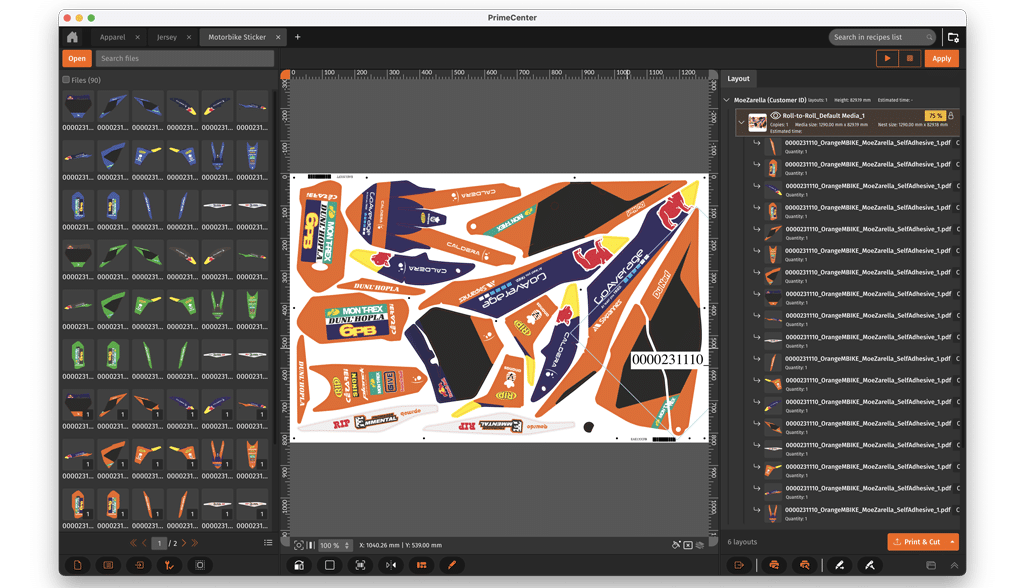
Task: Click the rotate icon below the canvas
Action: (x=299, y=565)
